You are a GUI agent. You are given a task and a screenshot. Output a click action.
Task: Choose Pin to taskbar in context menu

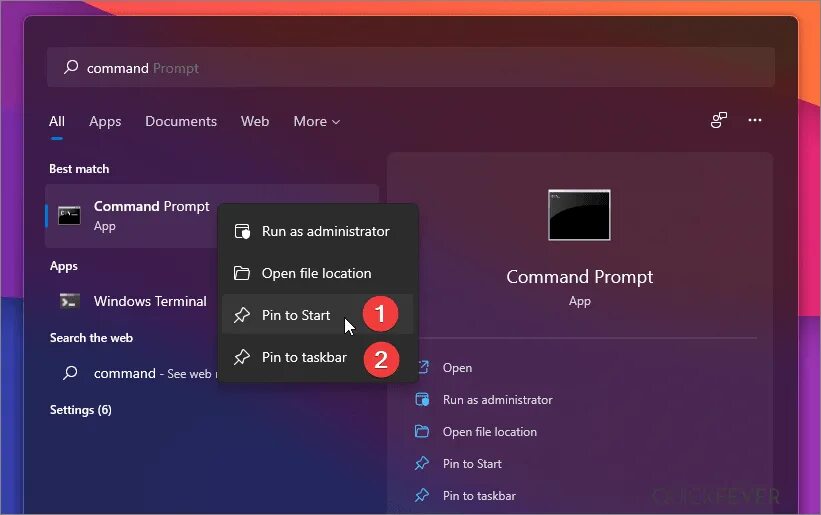coord(317,357)
